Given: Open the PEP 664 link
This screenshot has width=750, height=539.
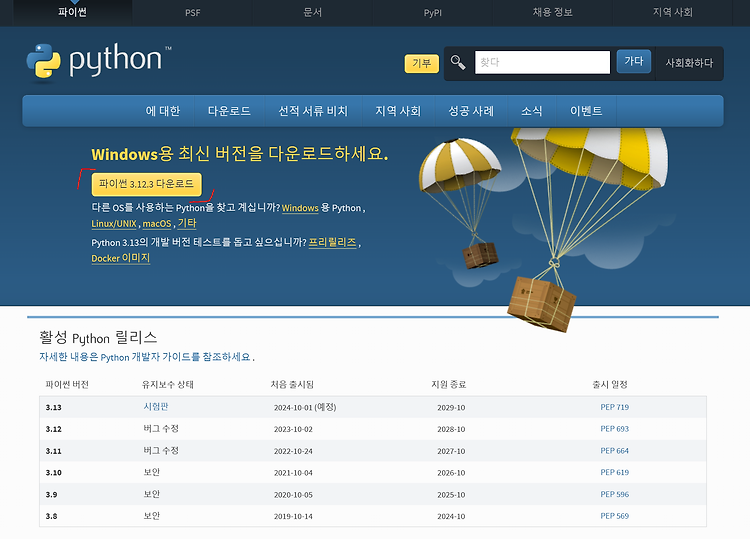Looking at the screenshot, I should pyautogui.click(x=615, y=451).
